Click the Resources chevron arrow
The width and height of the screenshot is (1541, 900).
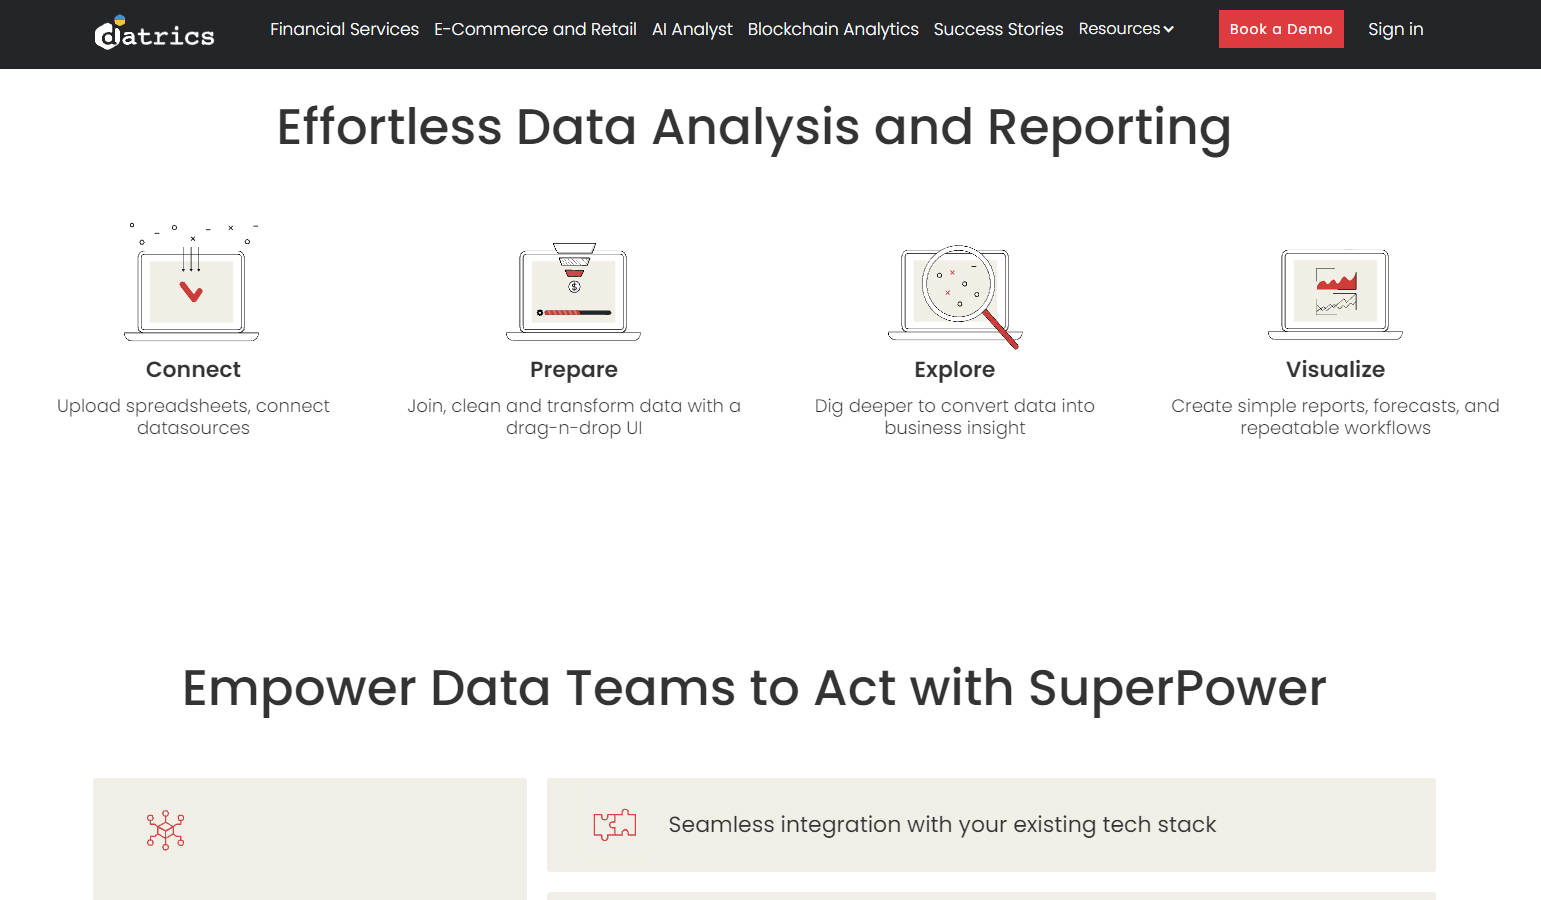point(1168,29)
